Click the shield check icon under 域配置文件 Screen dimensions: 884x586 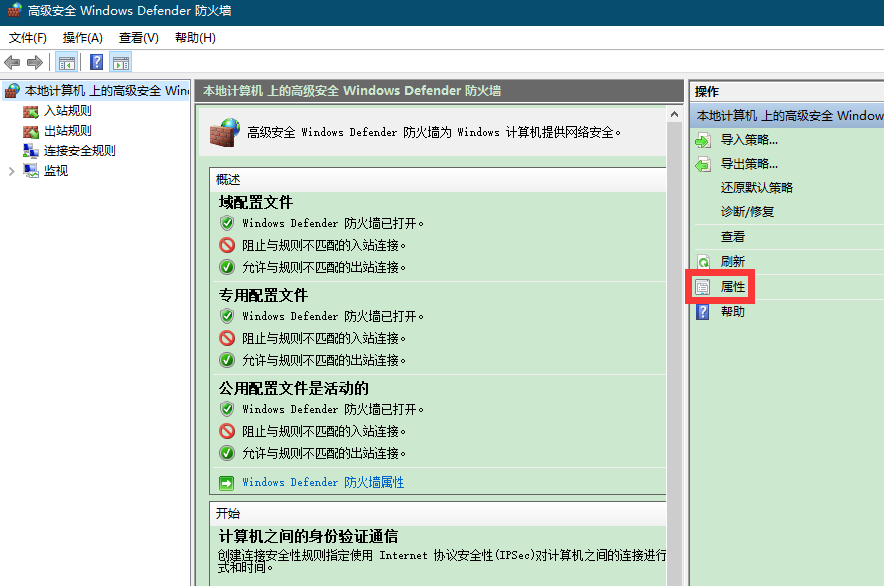[x=227, y=223]
